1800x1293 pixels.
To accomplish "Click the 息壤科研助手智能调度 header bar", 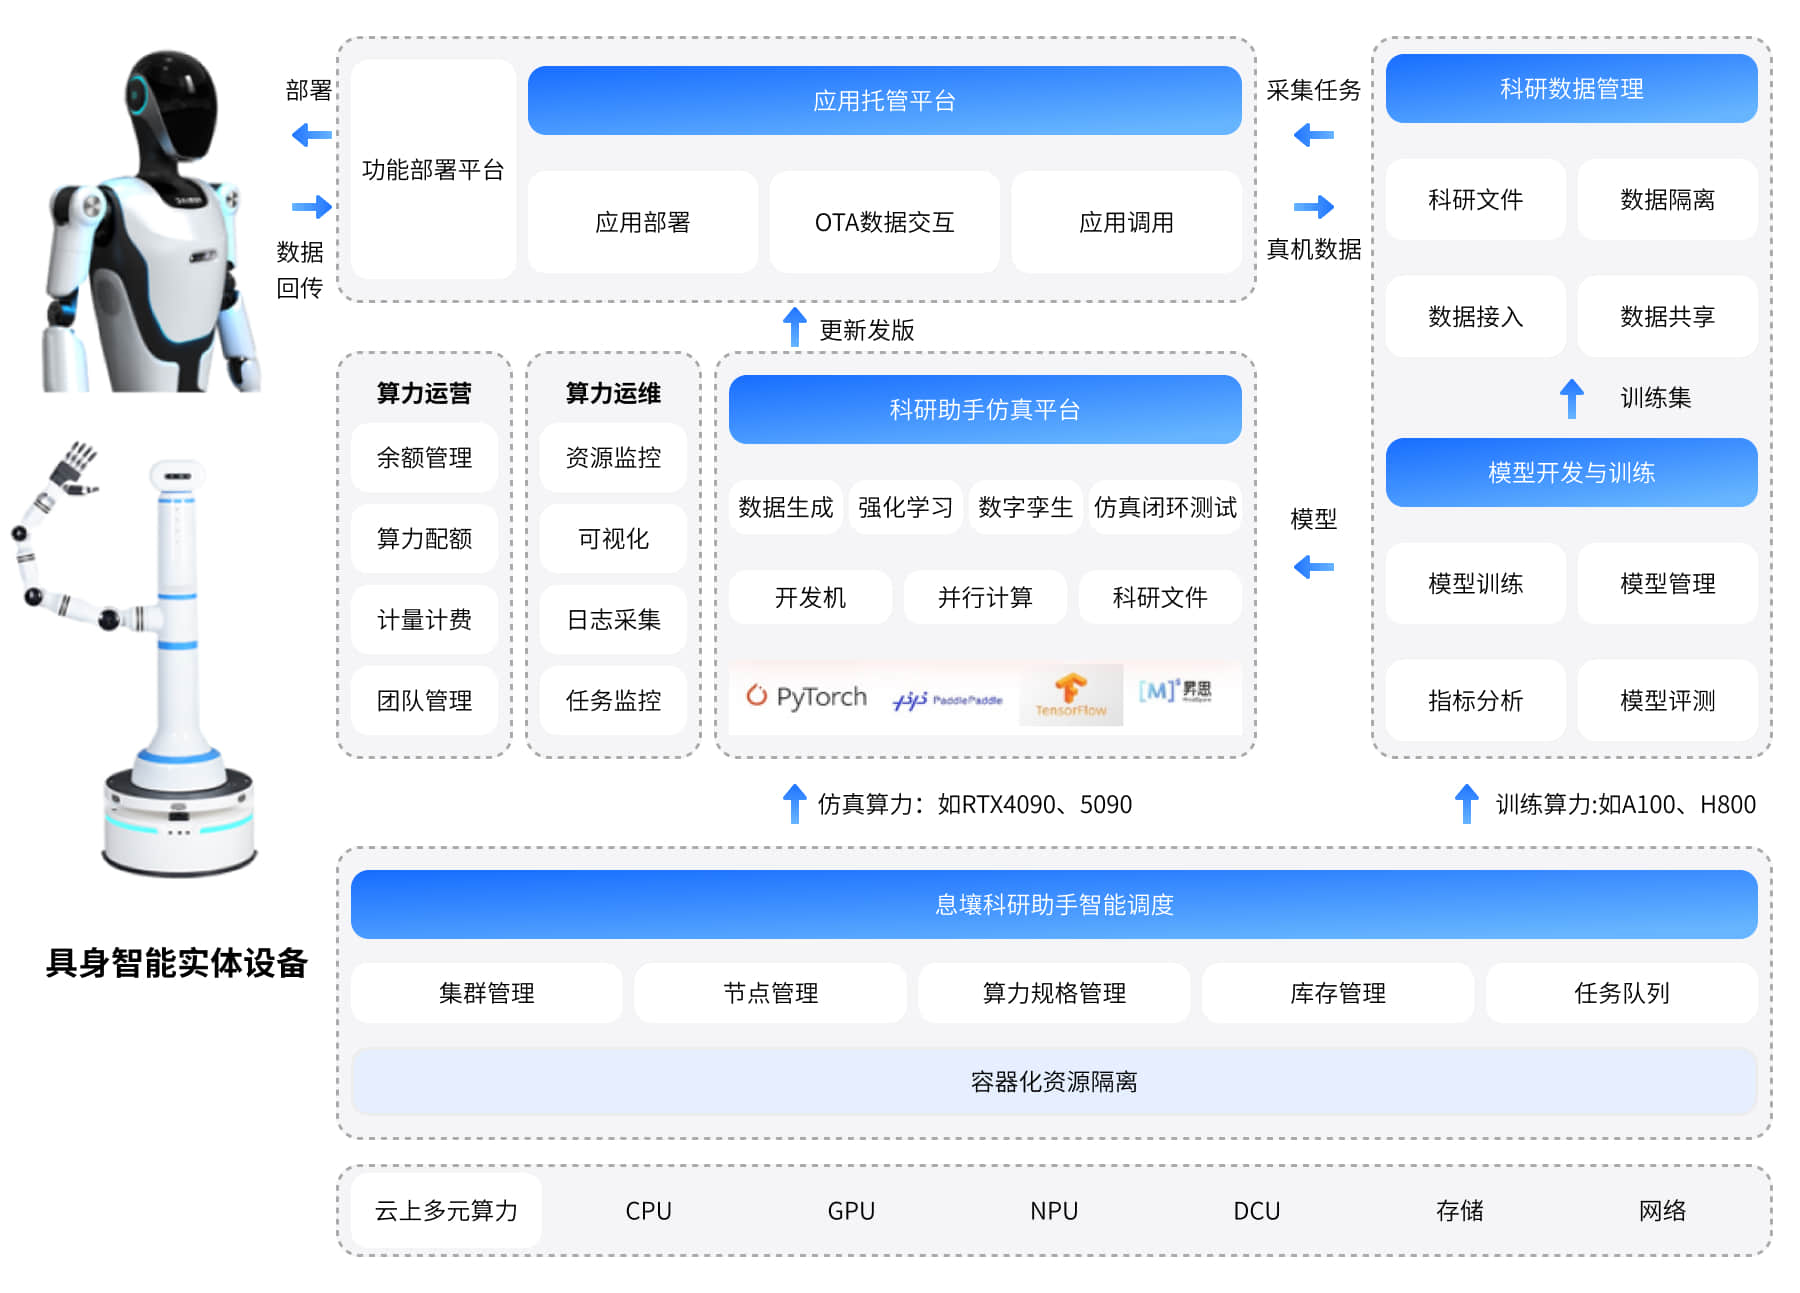I will (1054, 904).
